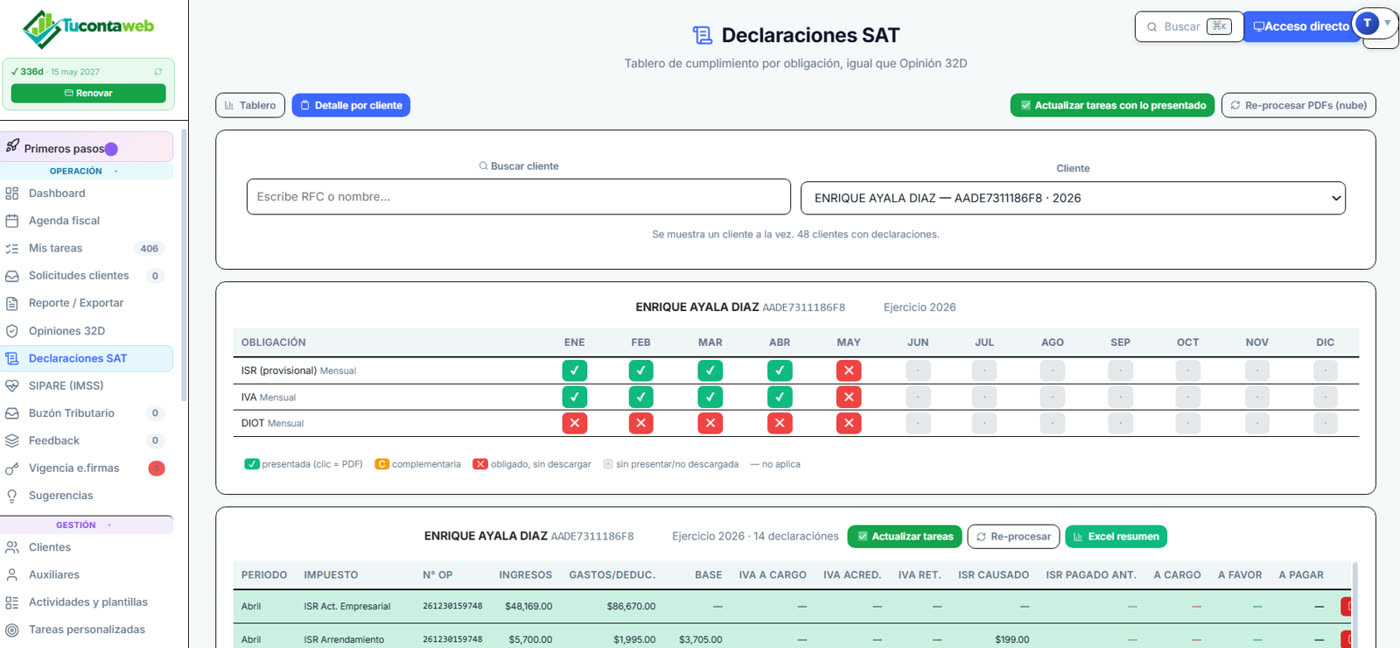This screenshot has height=648, width=1400.
Task: Switch to Detalle por cliente view
Action: pyautogui.click(x=351, y=105)
